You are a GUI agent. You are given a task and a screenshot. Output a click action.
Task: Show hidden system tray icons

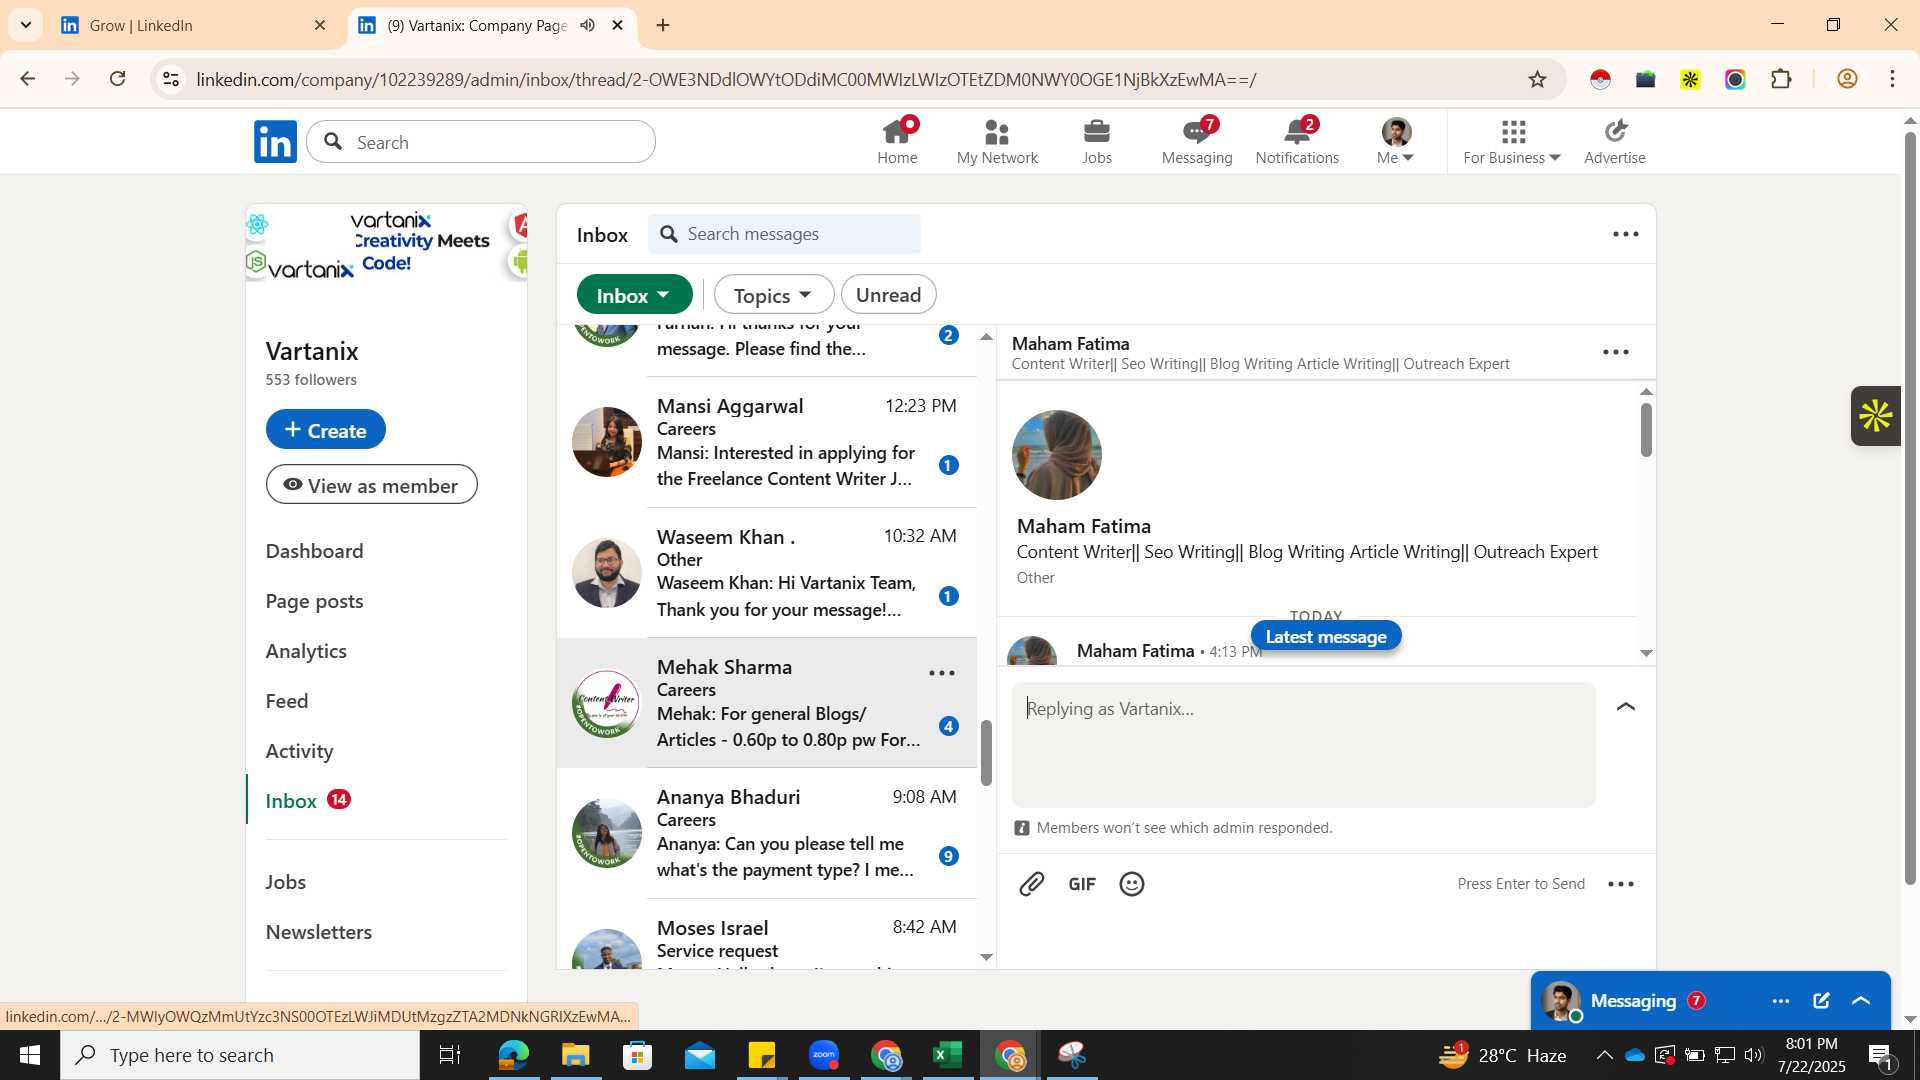point(1604,1055)
